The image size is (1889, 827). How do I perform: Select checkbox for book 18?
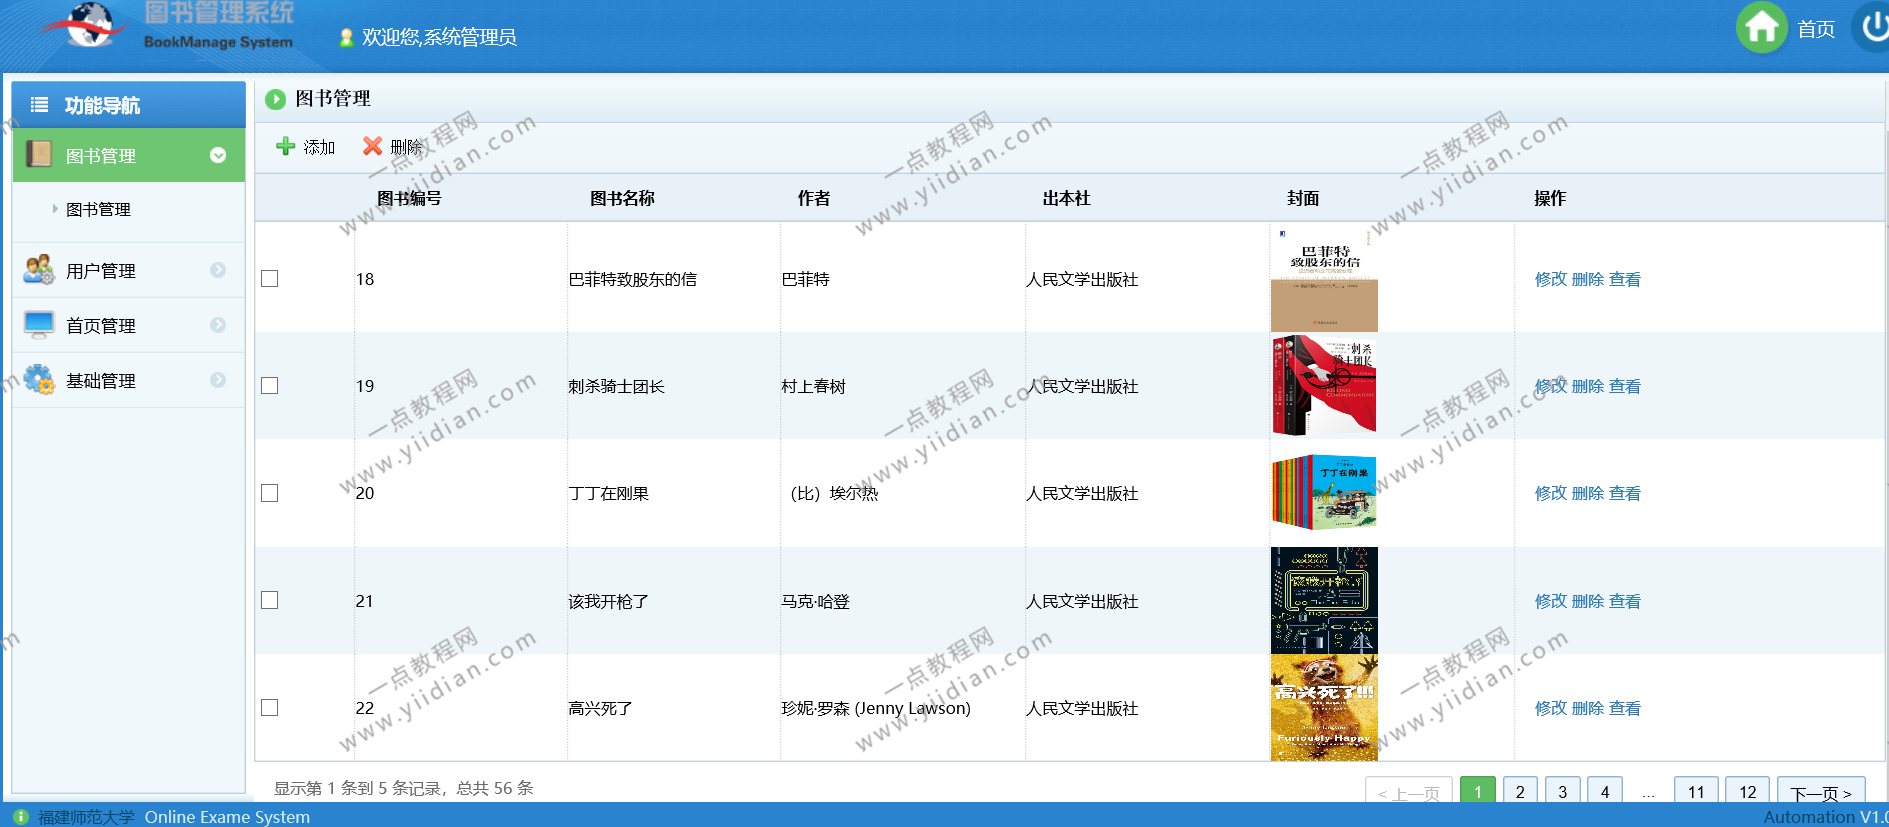(x=269, y=278)
